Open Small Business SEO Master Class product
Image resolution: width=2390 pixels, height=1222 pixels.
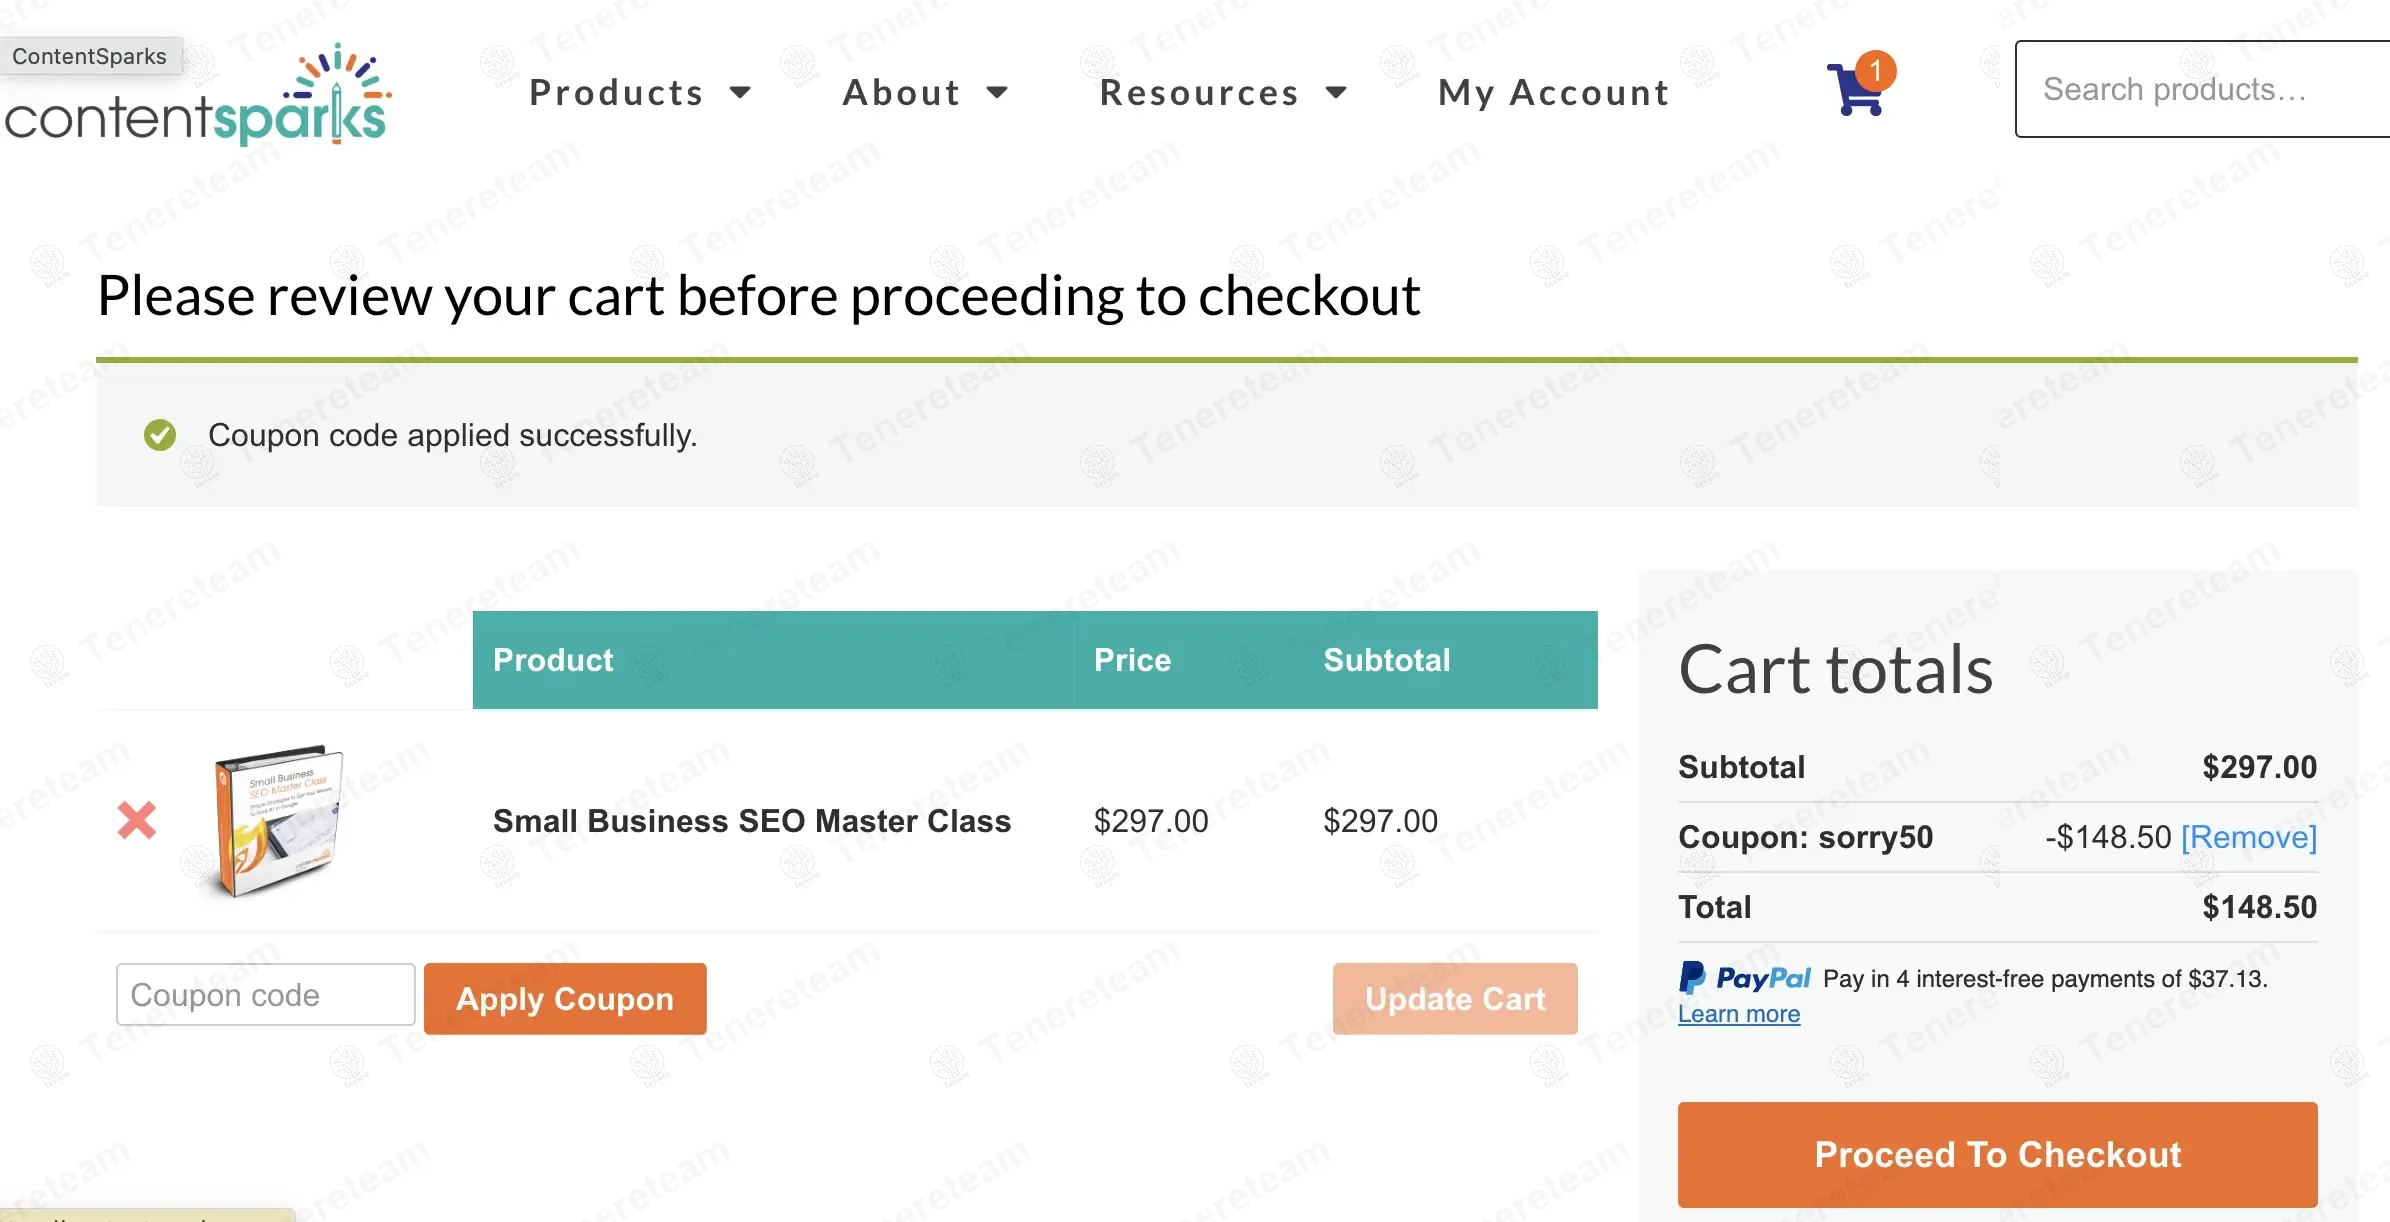(752, 821)
